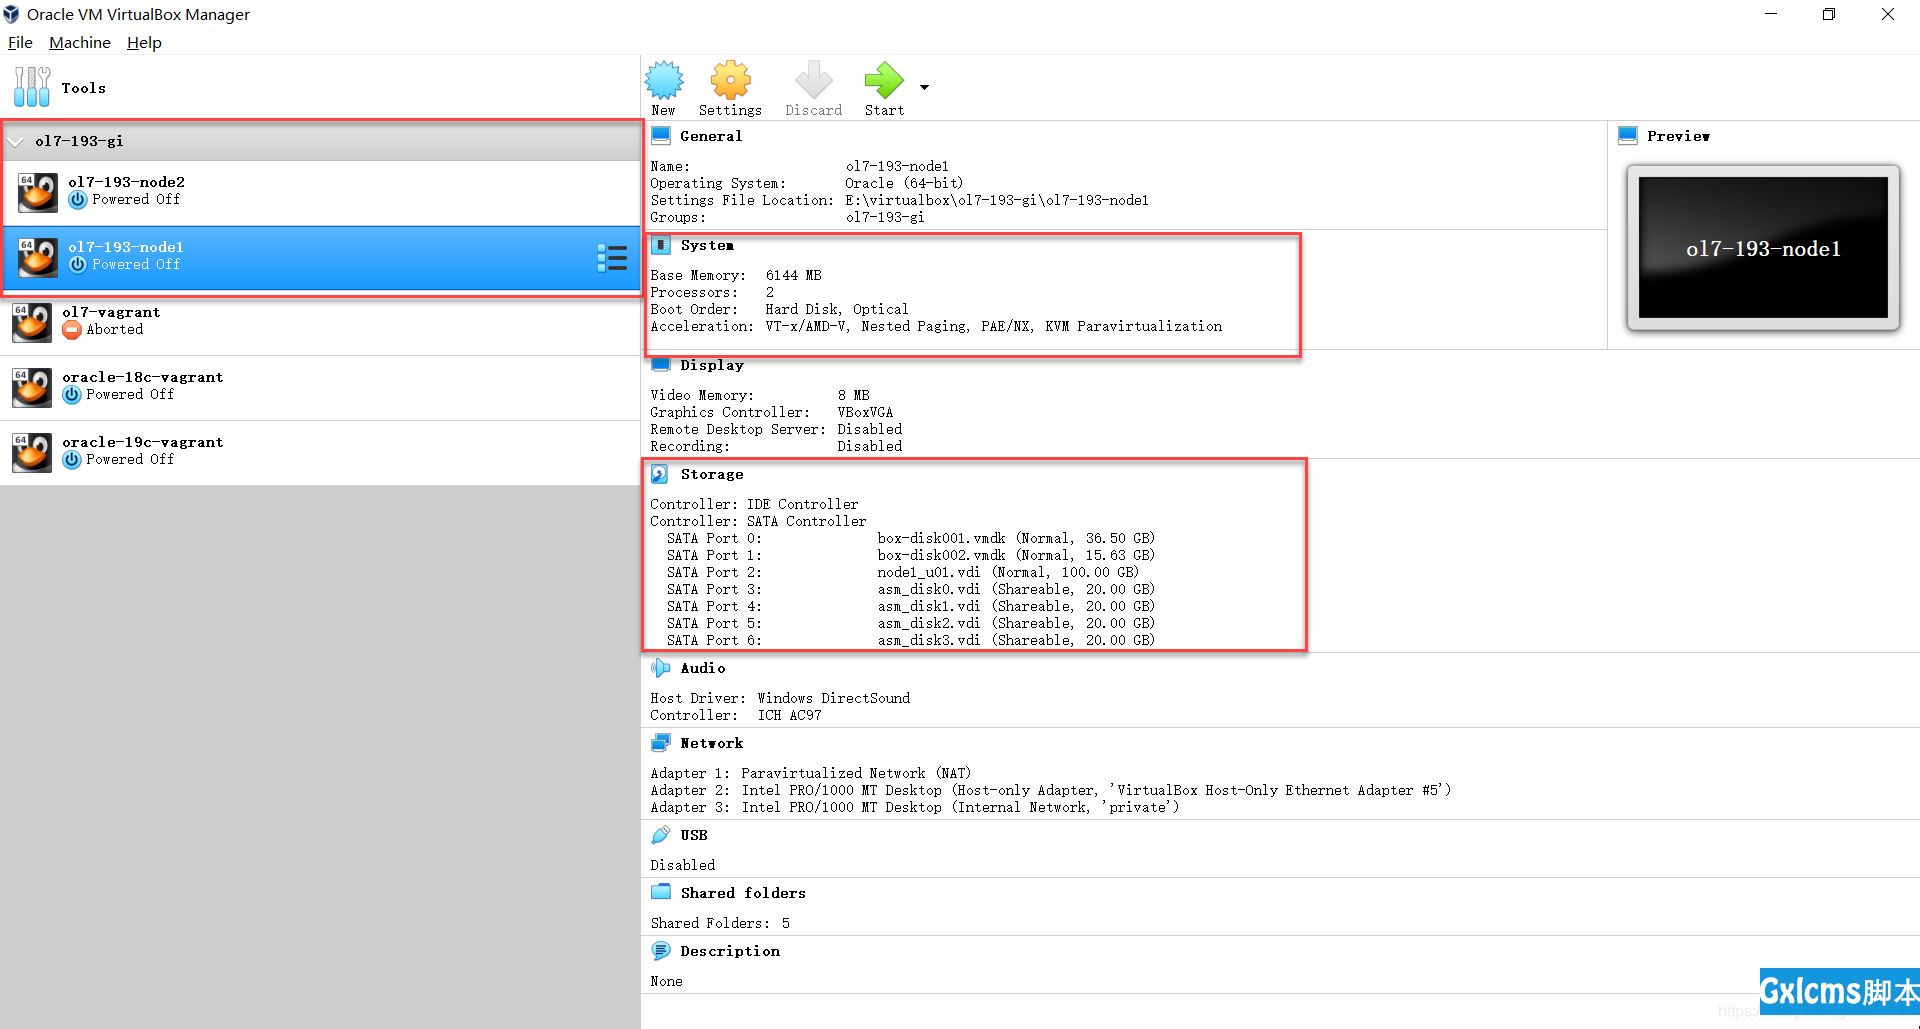Click the ol7-193-node1 penguin OS icon
Viewport: 1920px width, 1029px height.
coord(38,257)
